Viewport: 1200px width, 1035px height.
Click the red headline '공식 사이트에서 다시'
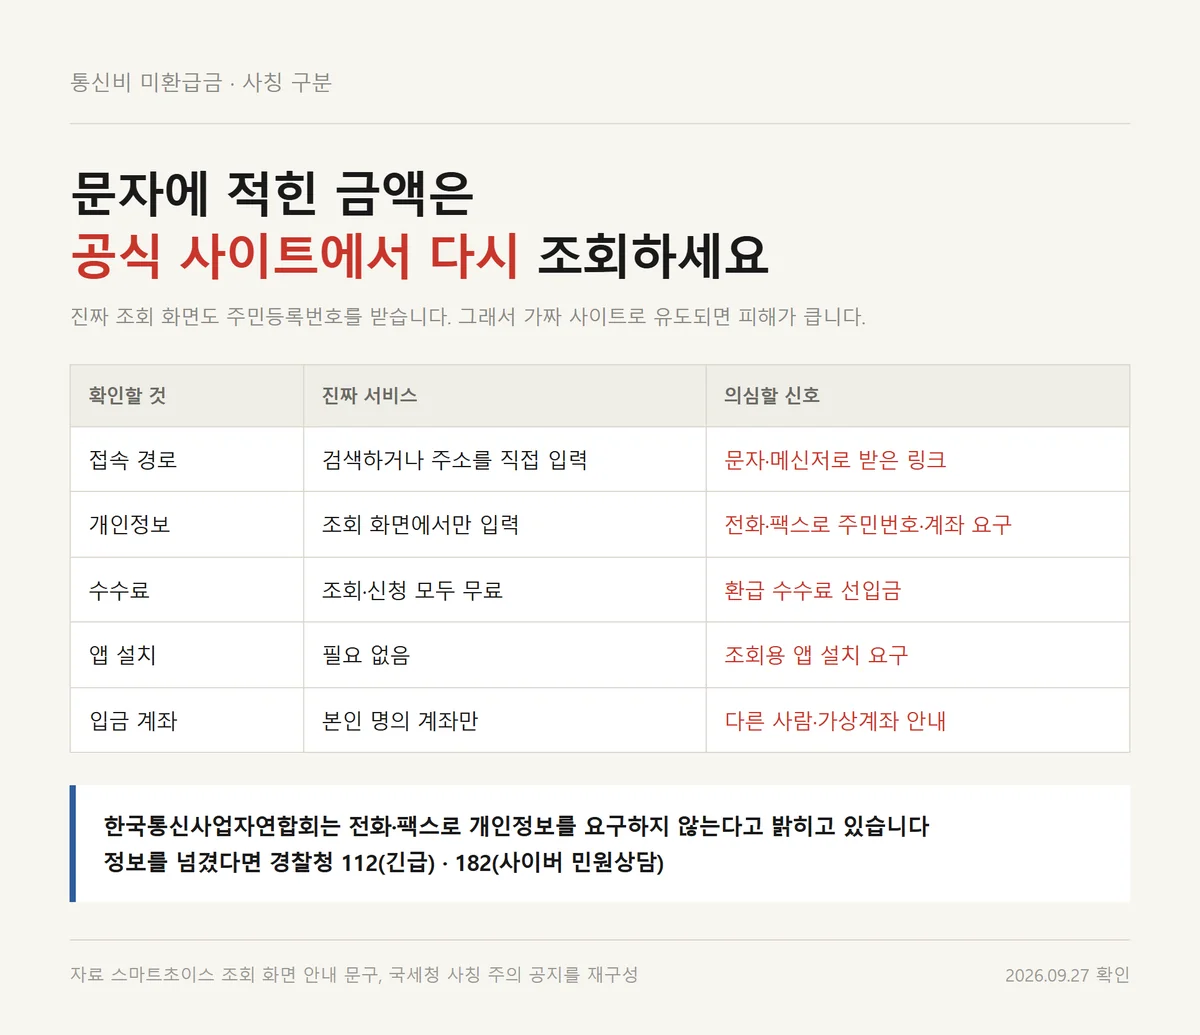[x=295, y=255]
